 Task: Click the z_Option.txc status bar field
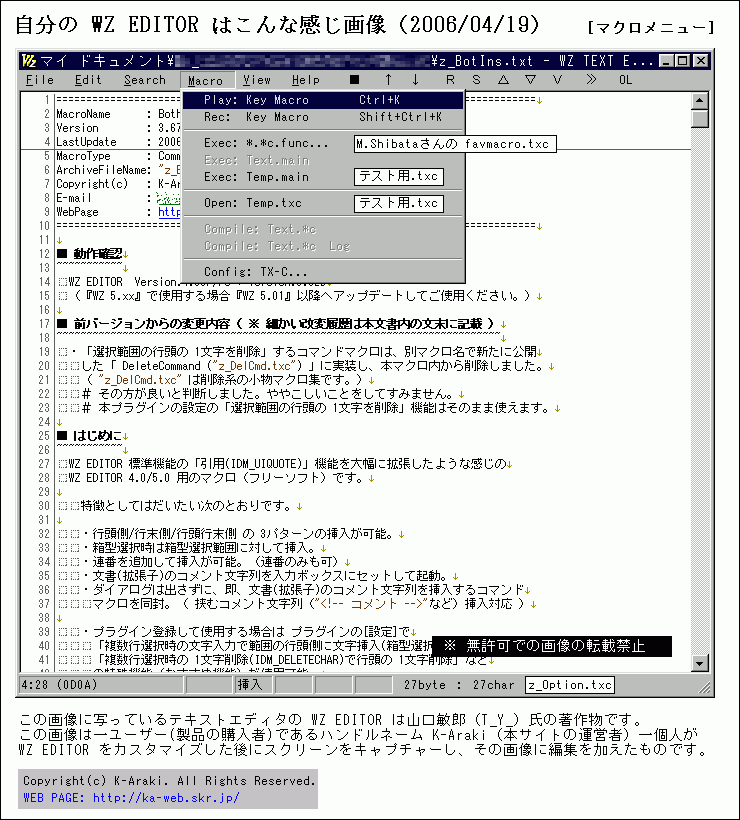pos(570,685)
